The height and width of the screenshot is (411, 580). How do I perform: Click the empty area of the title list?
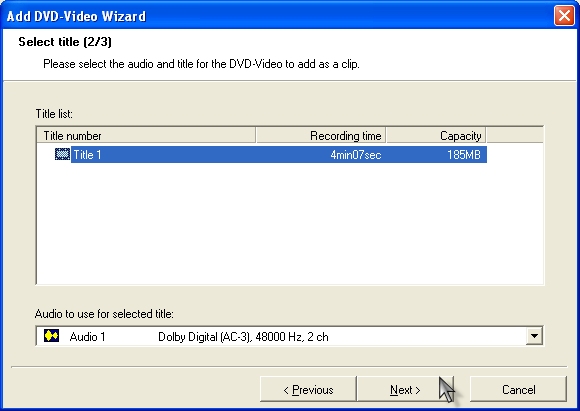[x=290, y=223]
